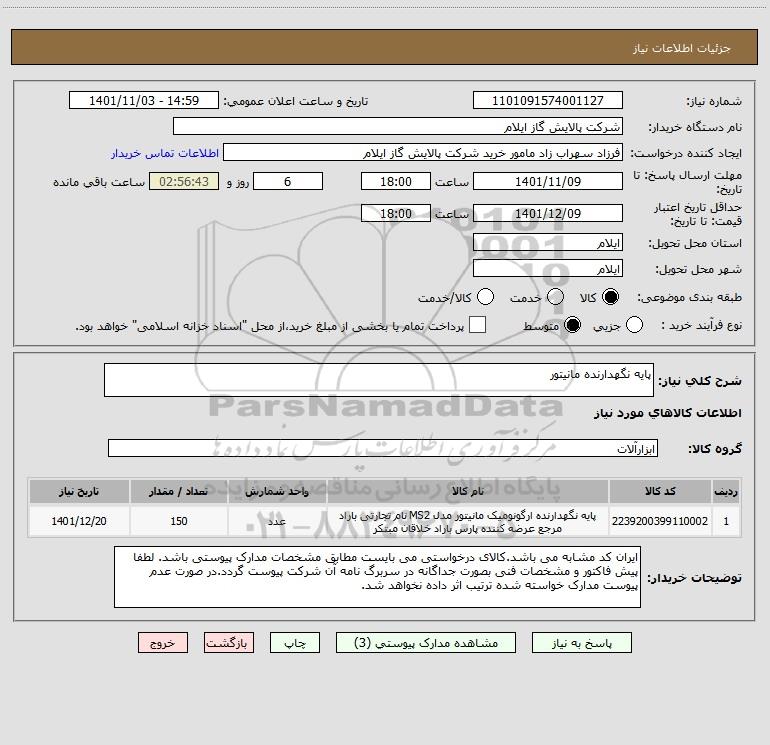Screen dimensions: 770x745
Task: Click the شهر محل تحویل field ایلام
Action: point(548,268)
